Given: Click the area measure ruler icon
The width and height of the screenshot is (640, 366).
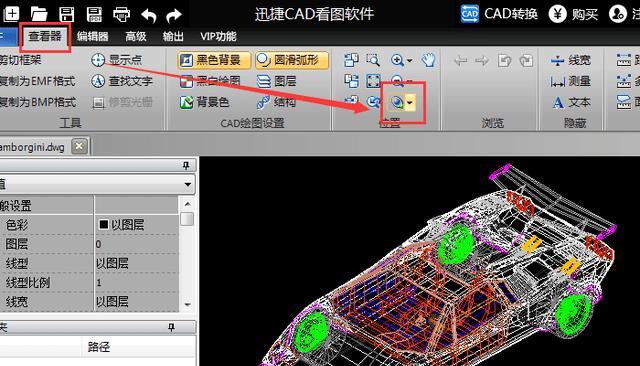Looking at the screenshot, I should pyautogui.click(x=624, y=102).
